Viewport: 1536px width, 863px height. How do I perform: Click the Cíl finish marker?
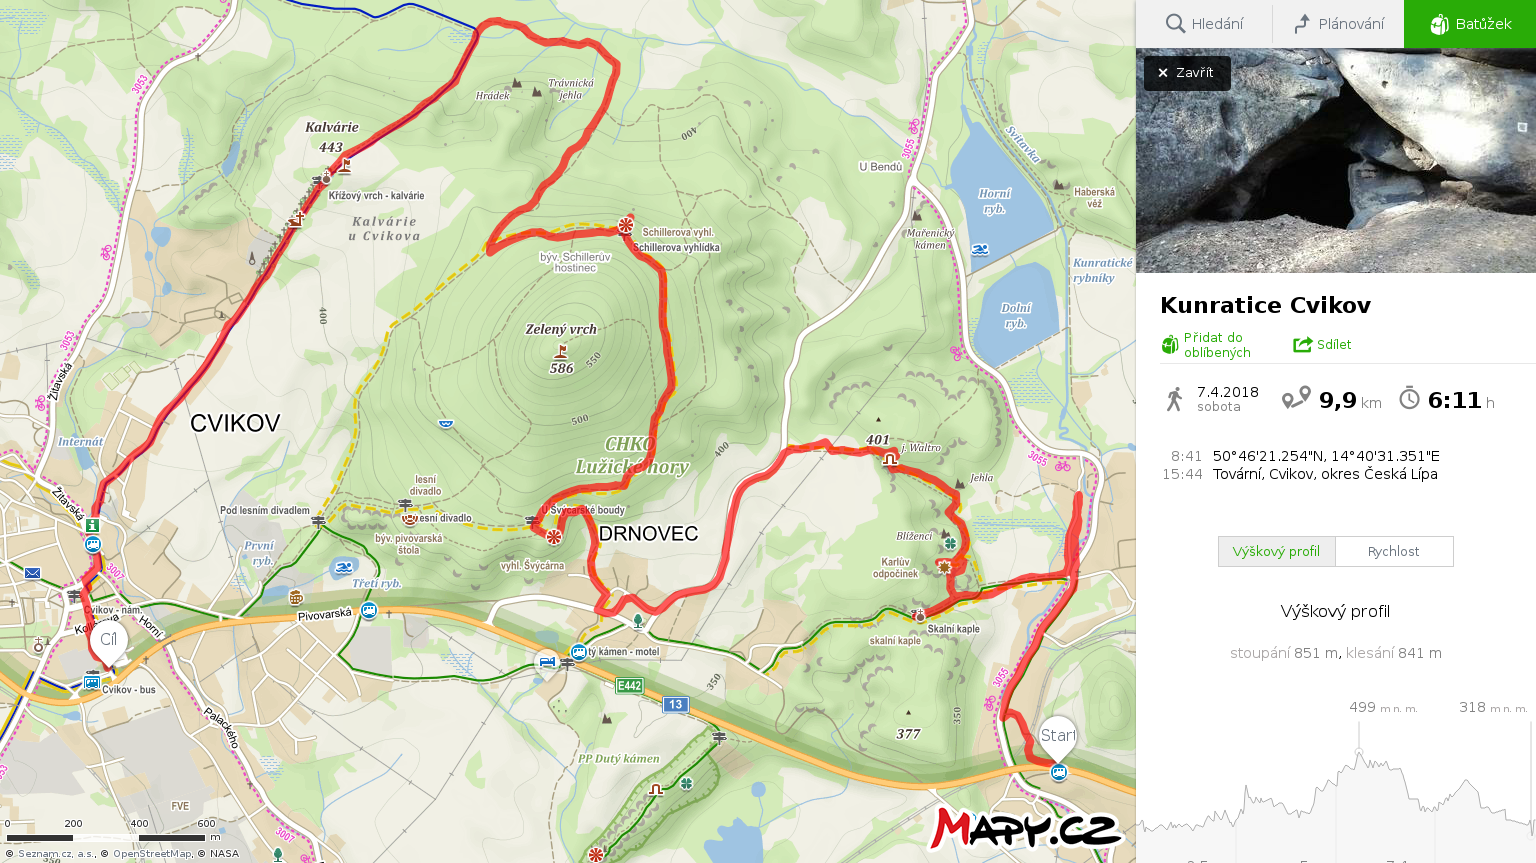click(x=108, y=643)
